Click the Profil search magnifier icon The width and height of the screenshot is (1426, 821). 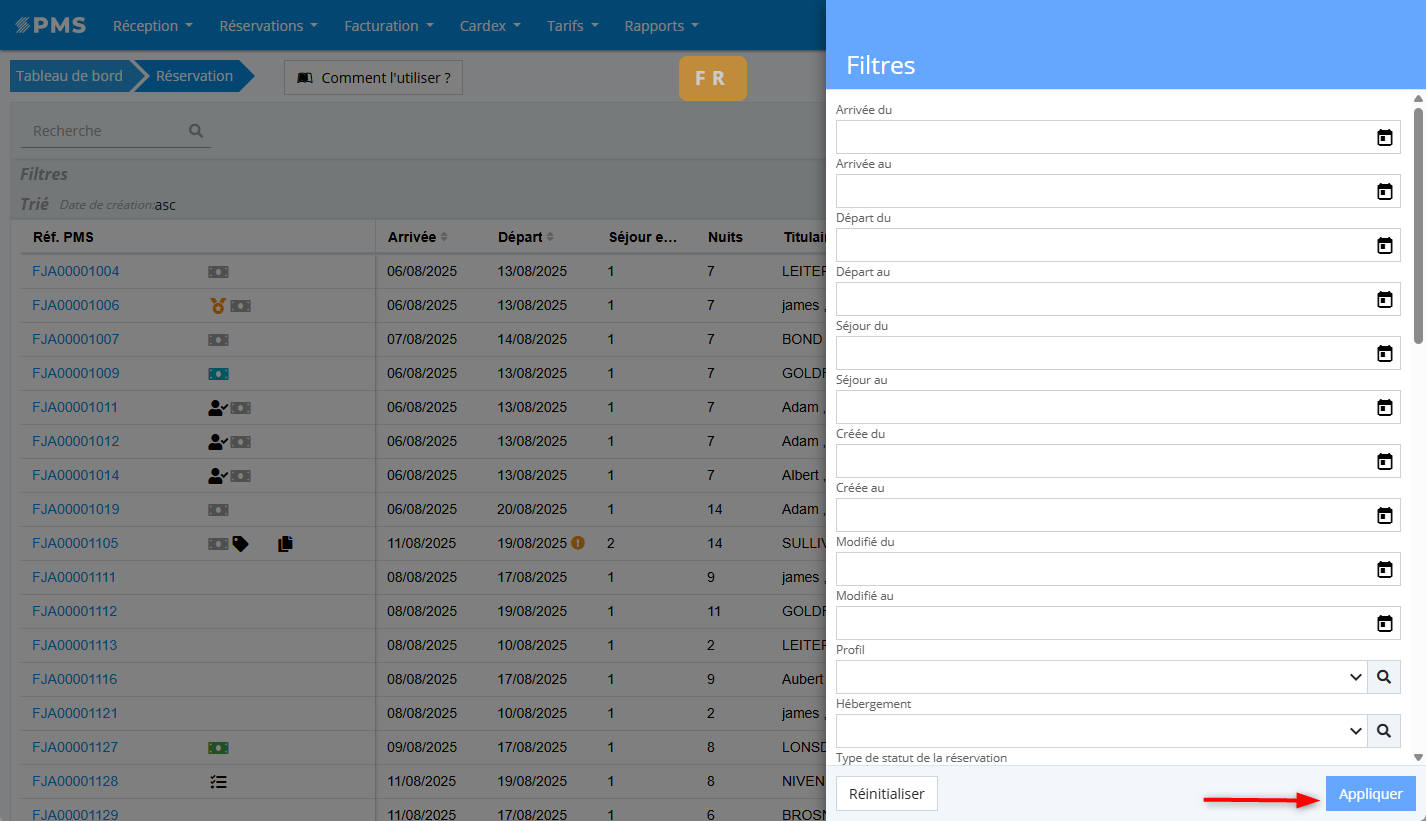[1384, 677]
